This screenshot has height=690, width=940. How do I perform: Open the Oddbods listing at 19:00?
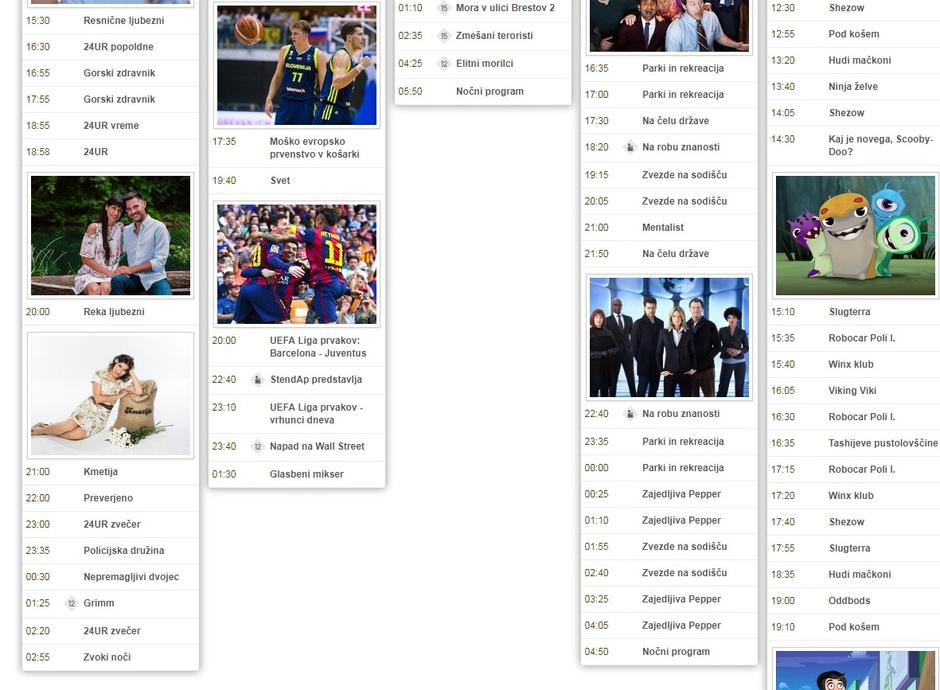[x=849, y=601]
